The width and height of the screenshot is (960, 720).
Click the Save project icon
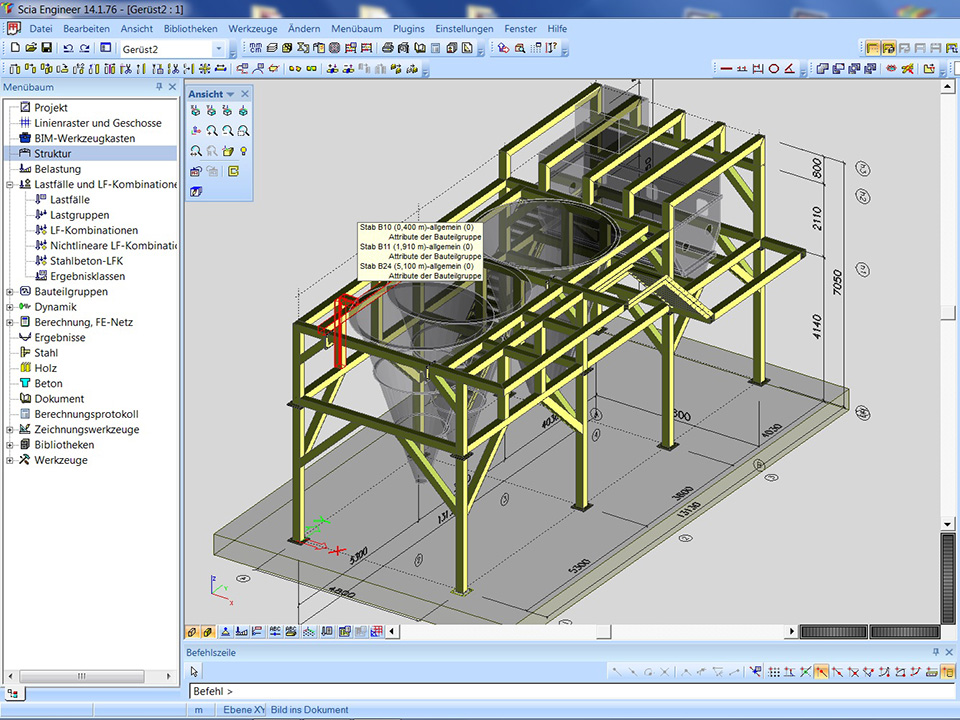[x=47, y=48]
